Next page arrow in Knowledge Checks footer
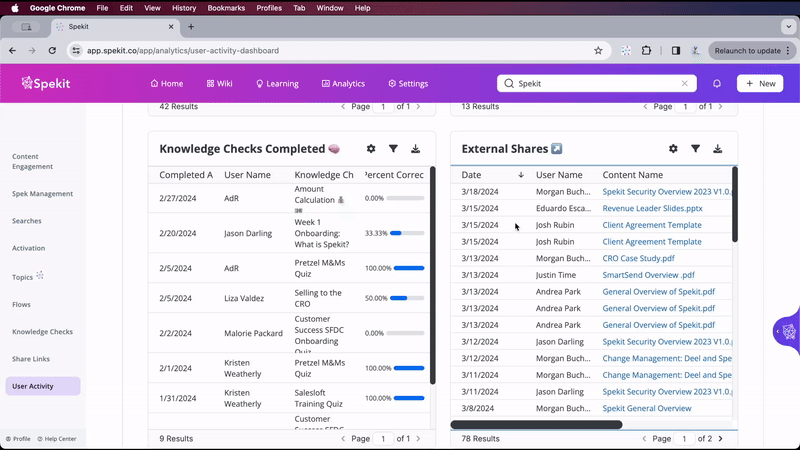This screenshot has height=450, width=800. 418,438
